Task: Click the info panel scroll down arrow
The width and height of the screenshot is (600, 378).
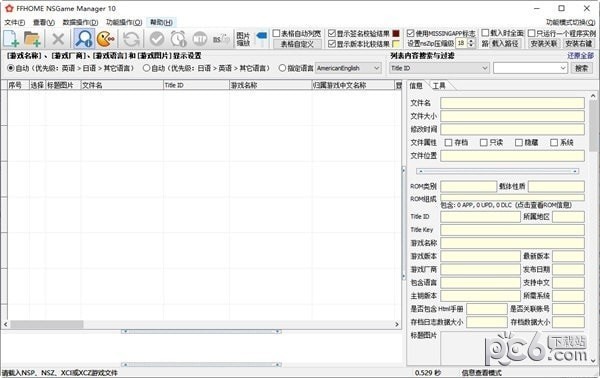Action: coord(593,360)
